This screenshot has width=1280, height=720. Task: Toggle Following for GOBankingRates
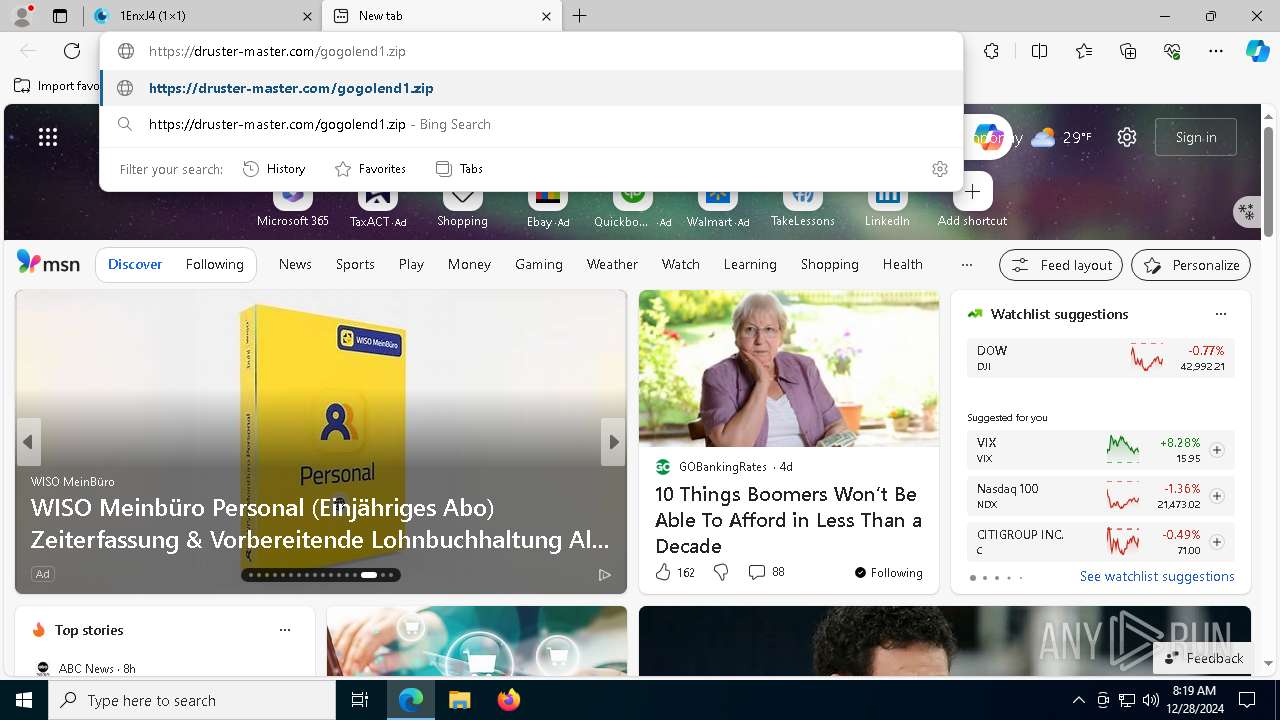888,573
